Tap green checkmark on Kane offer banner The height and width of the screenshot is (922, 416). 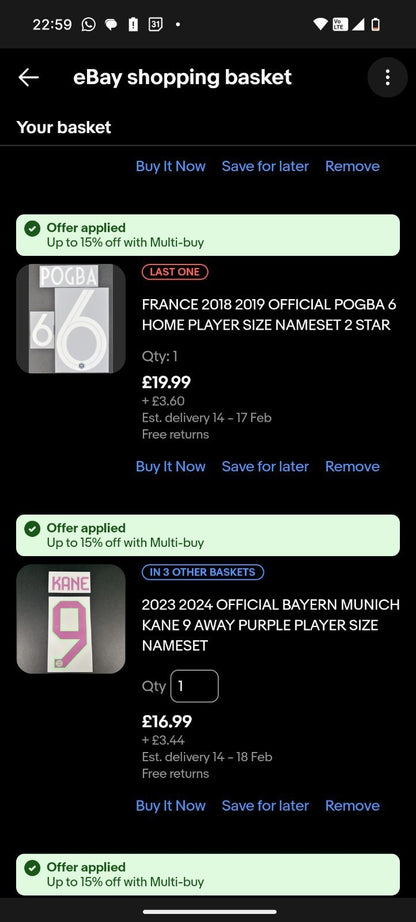click(32, 529)
